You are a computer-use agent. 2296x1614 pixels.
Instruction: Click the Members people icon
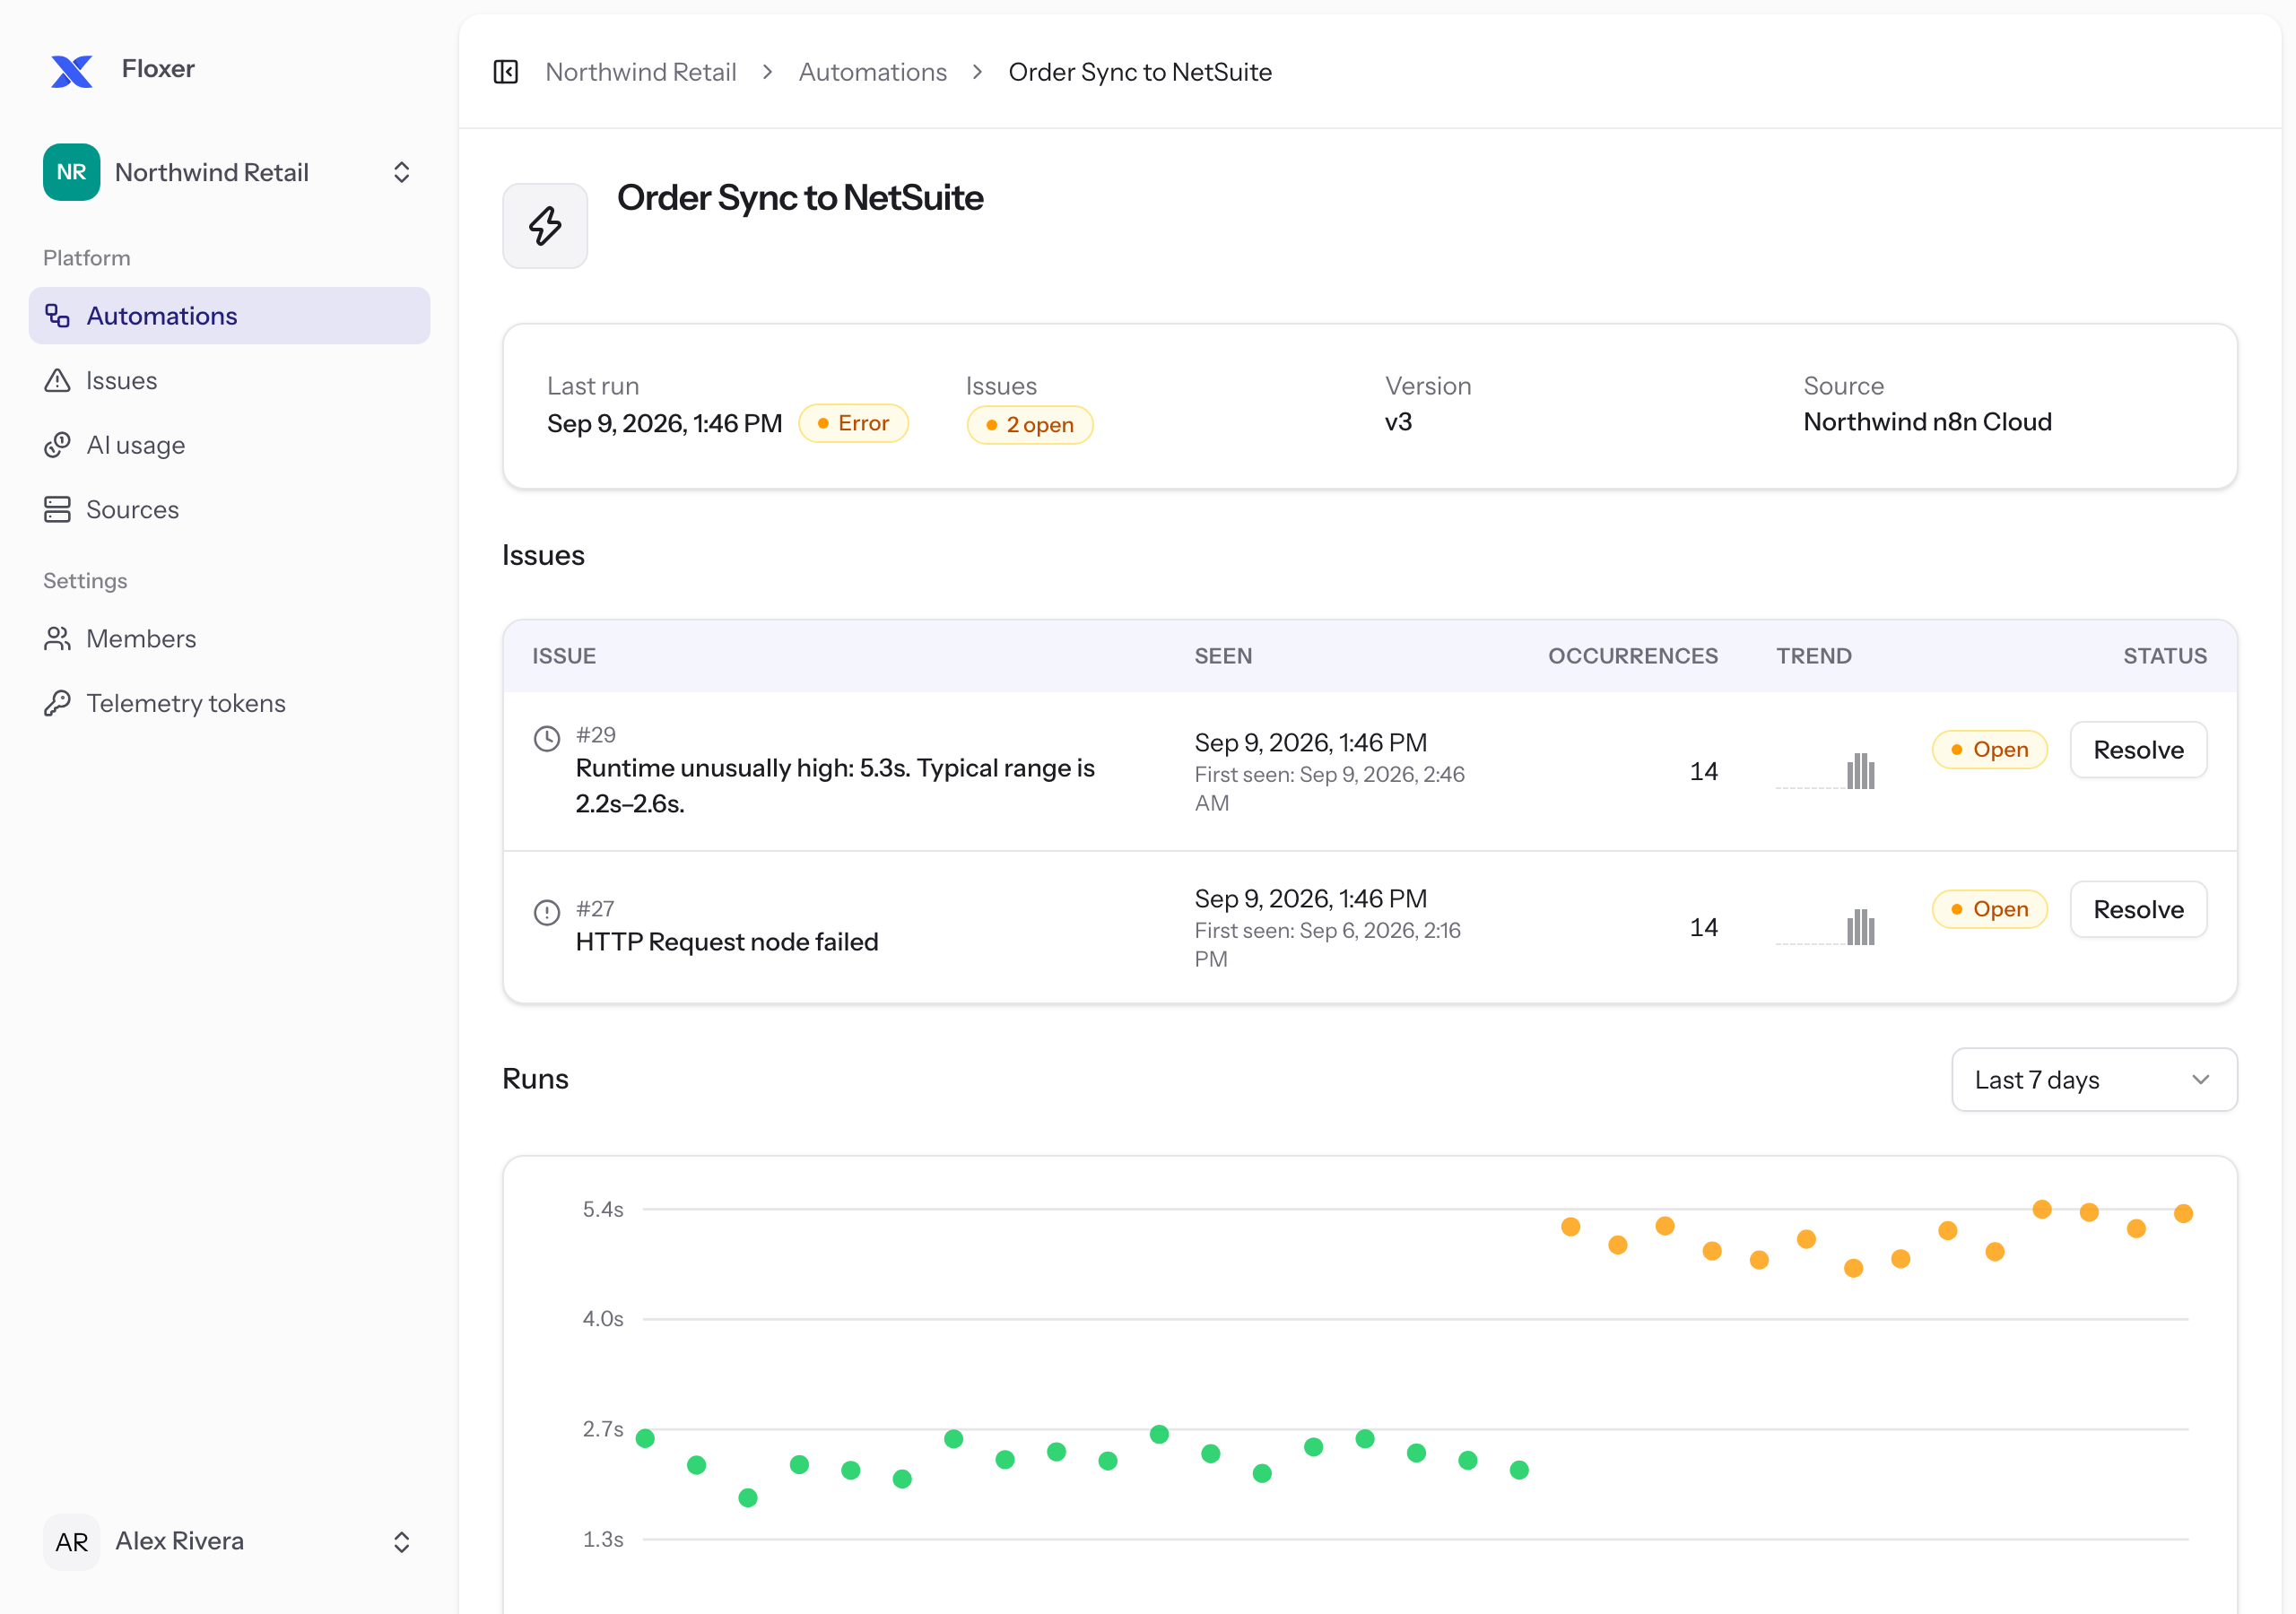(x=58, y=638)
